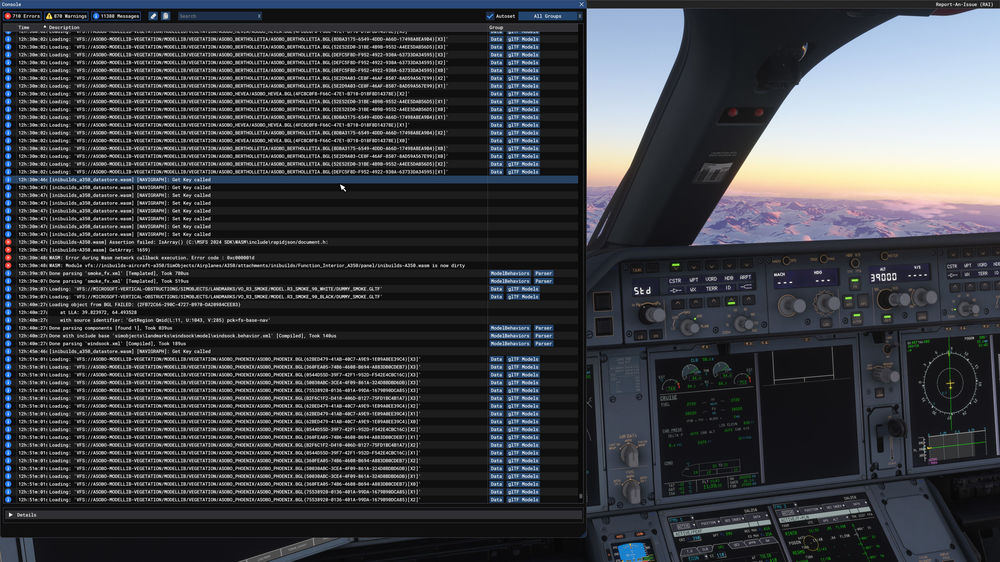
Task: Open the All Groups dropdown
Action: [x=550, y=16]
